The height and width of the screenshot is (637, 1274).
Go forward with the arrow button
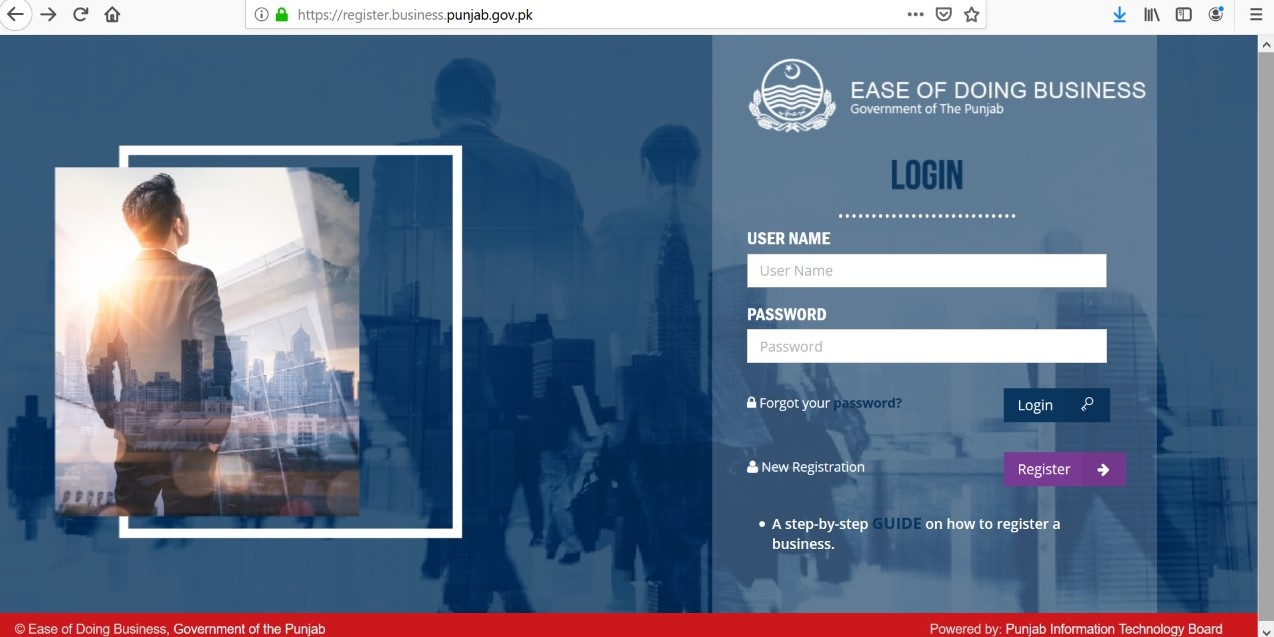(x=48, y=15)
